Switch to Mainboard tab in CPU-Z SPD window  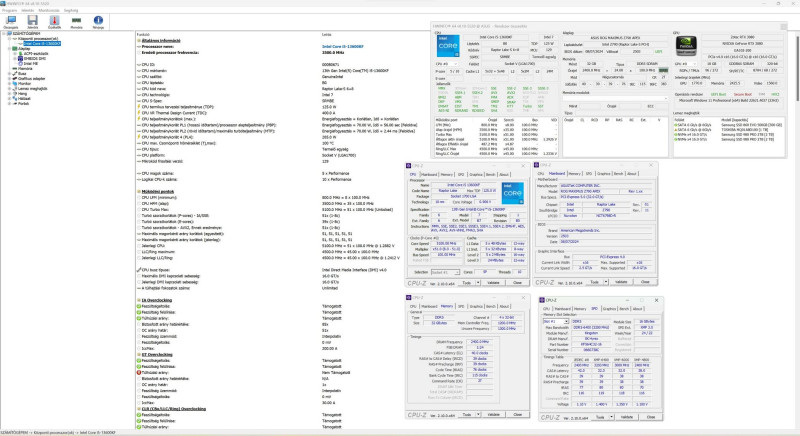[x=562, y=309]
